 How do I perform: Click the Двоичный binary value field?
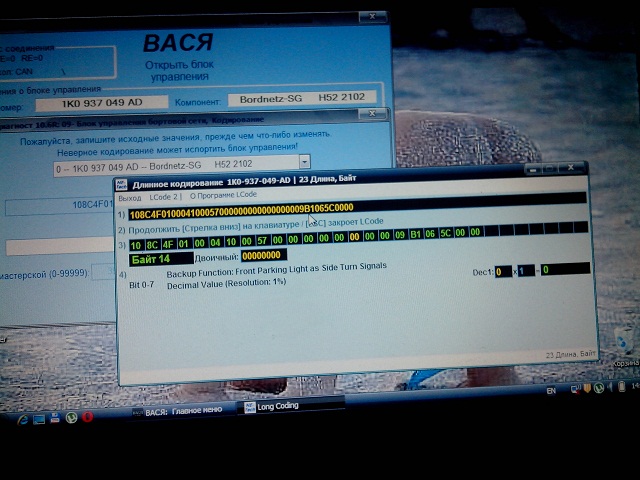[264, 256]
